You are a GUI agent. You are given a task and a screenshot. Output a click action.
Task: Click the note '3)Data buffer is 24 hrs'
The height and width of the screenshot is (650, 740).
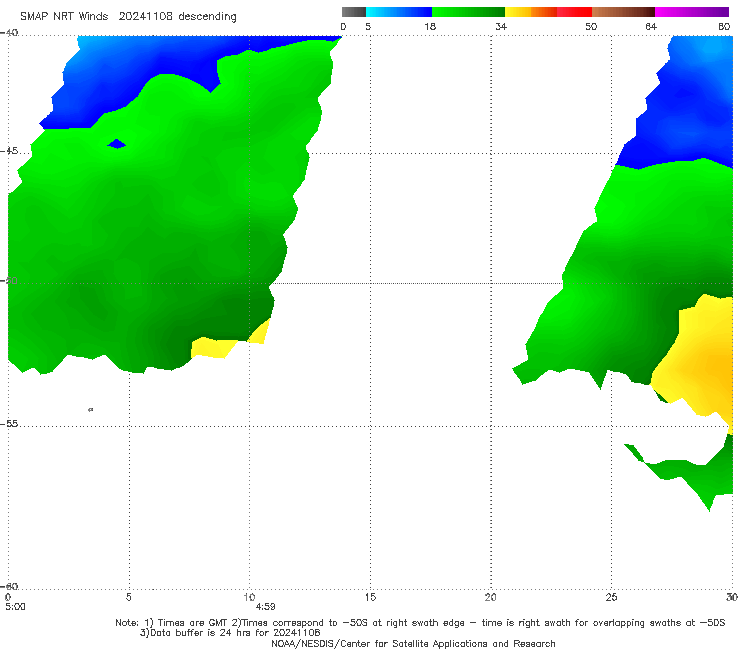[230, 633]
